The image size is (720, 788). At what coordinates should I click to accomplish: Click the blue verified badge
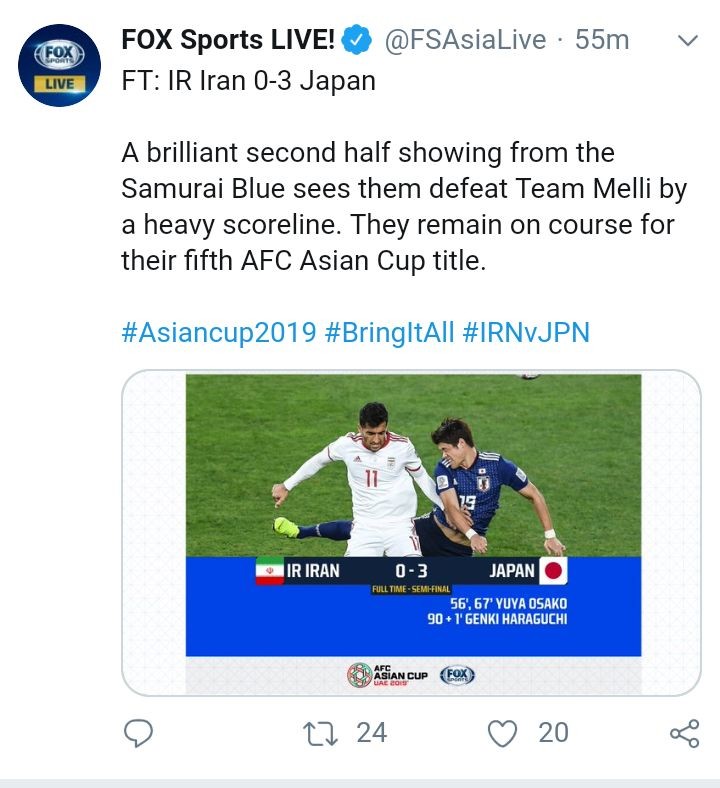click(355, 40)
